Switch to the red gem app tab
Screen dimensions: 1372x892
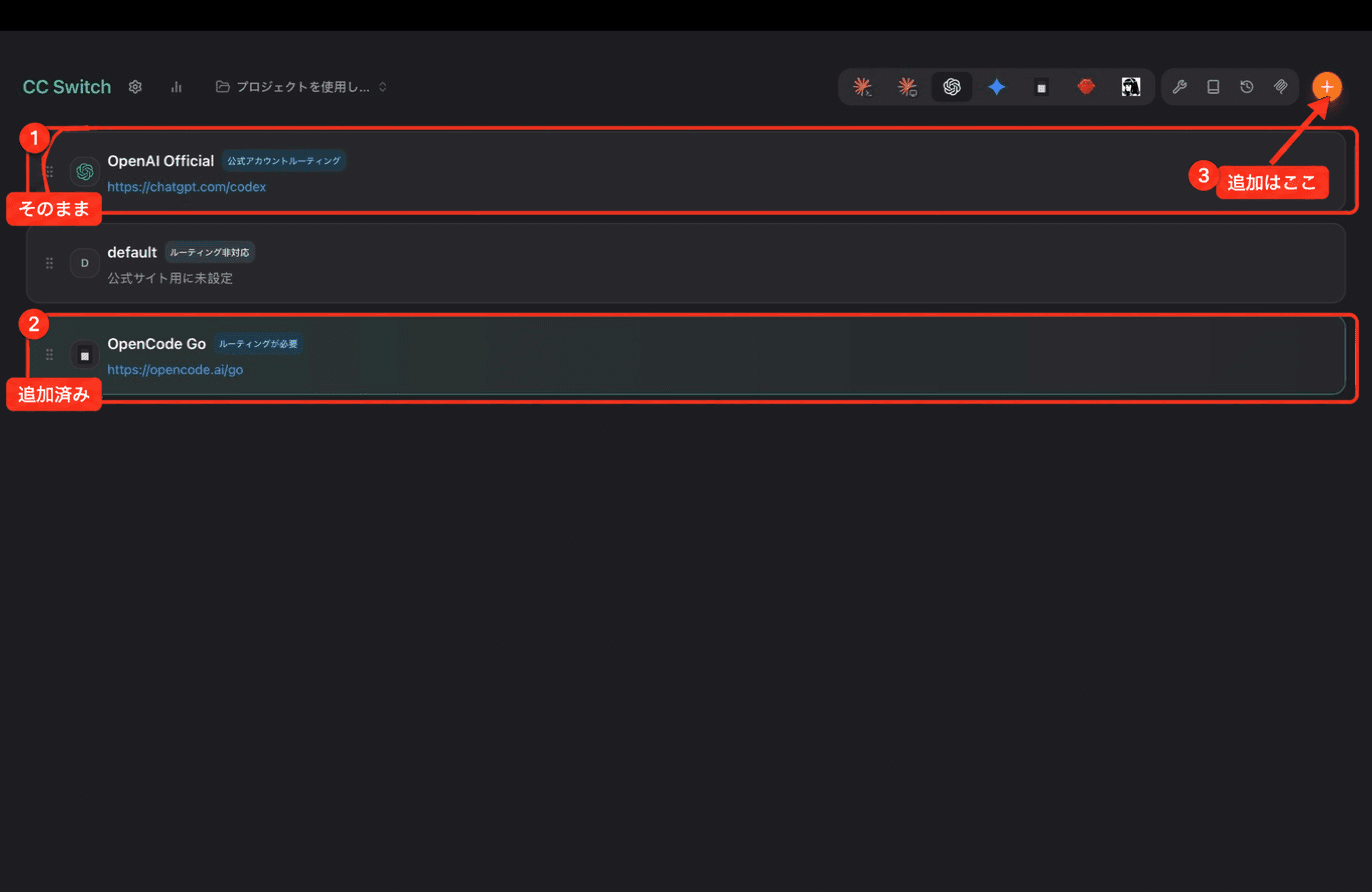click(x=1086, y=87)
